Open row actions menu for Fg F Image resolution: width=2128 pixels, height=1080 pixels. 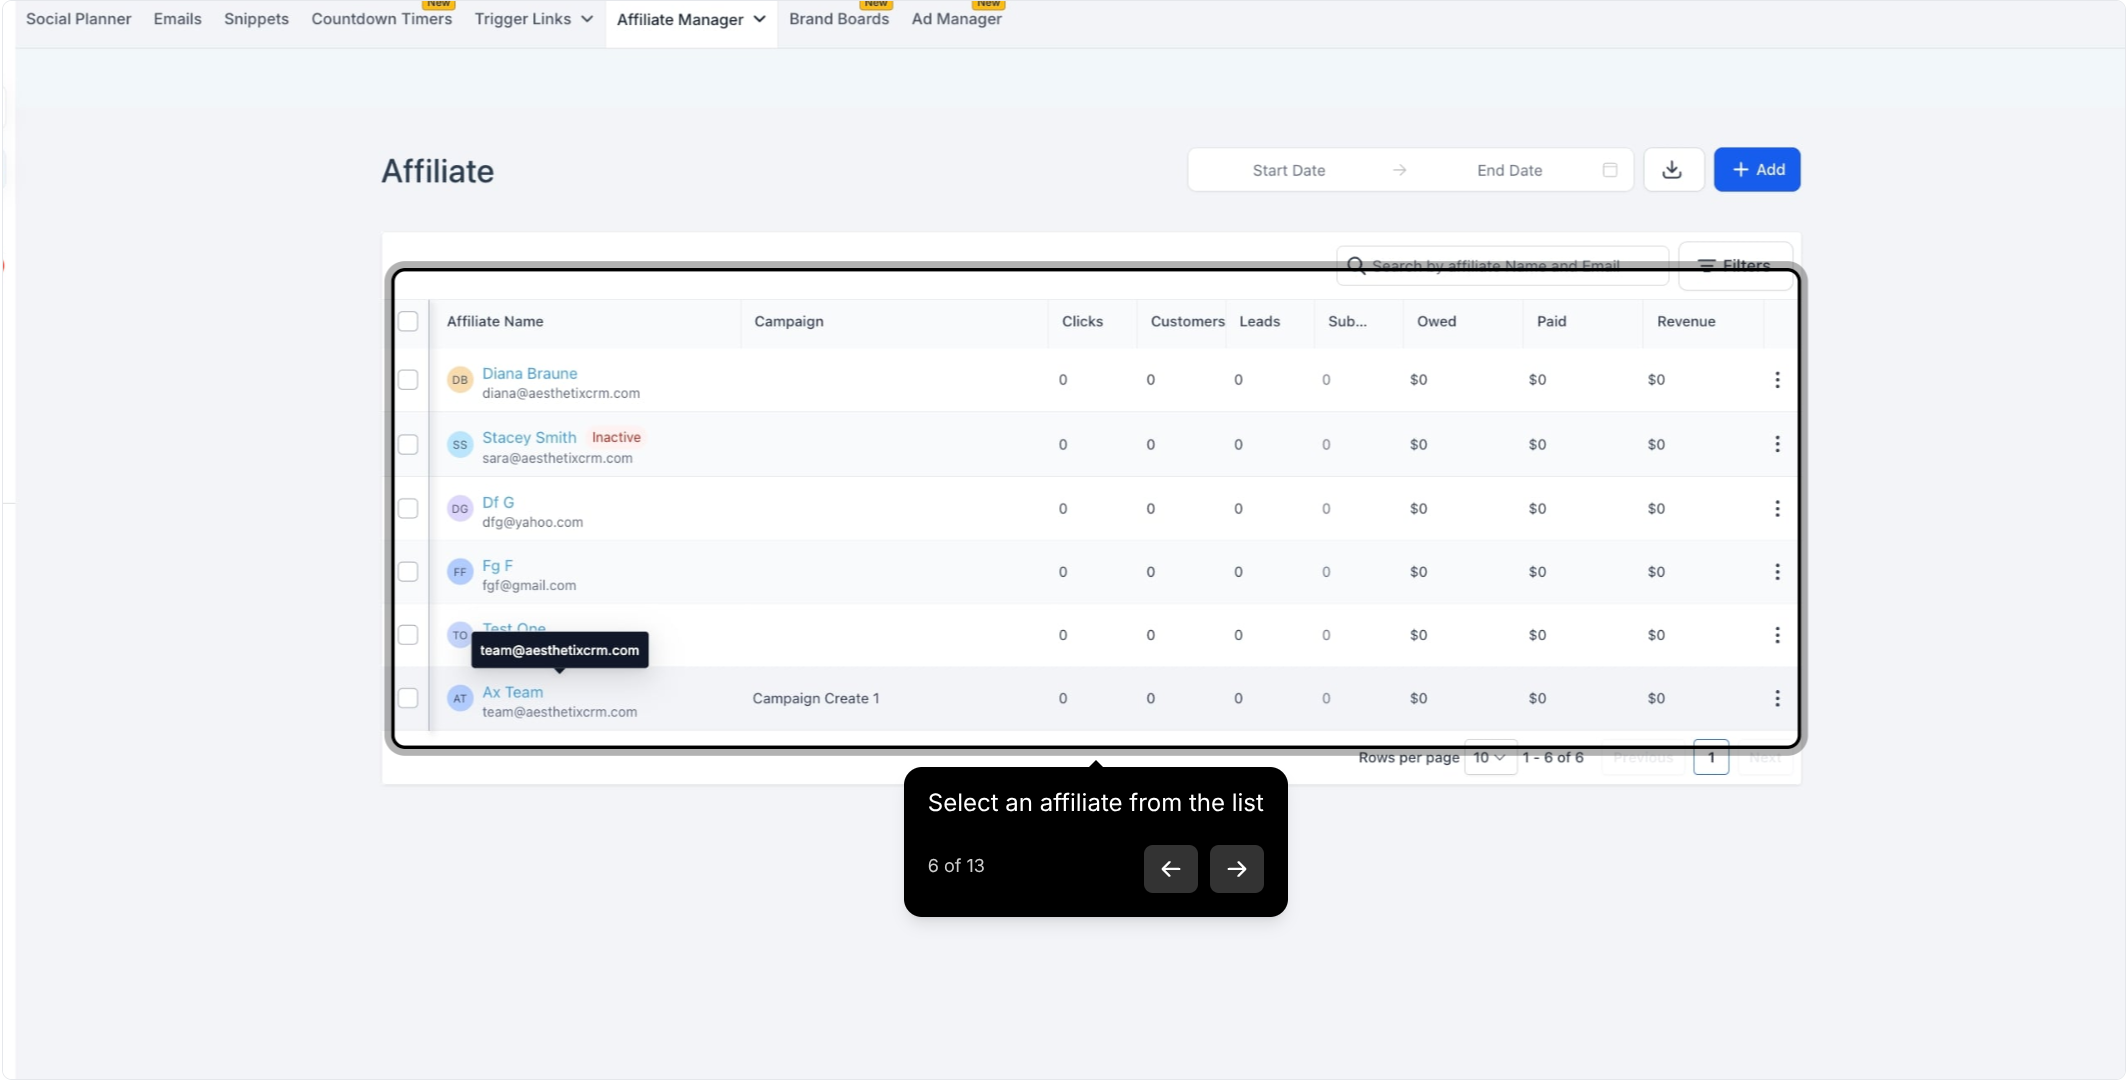pyautogui.click(x=1777, y=572)
